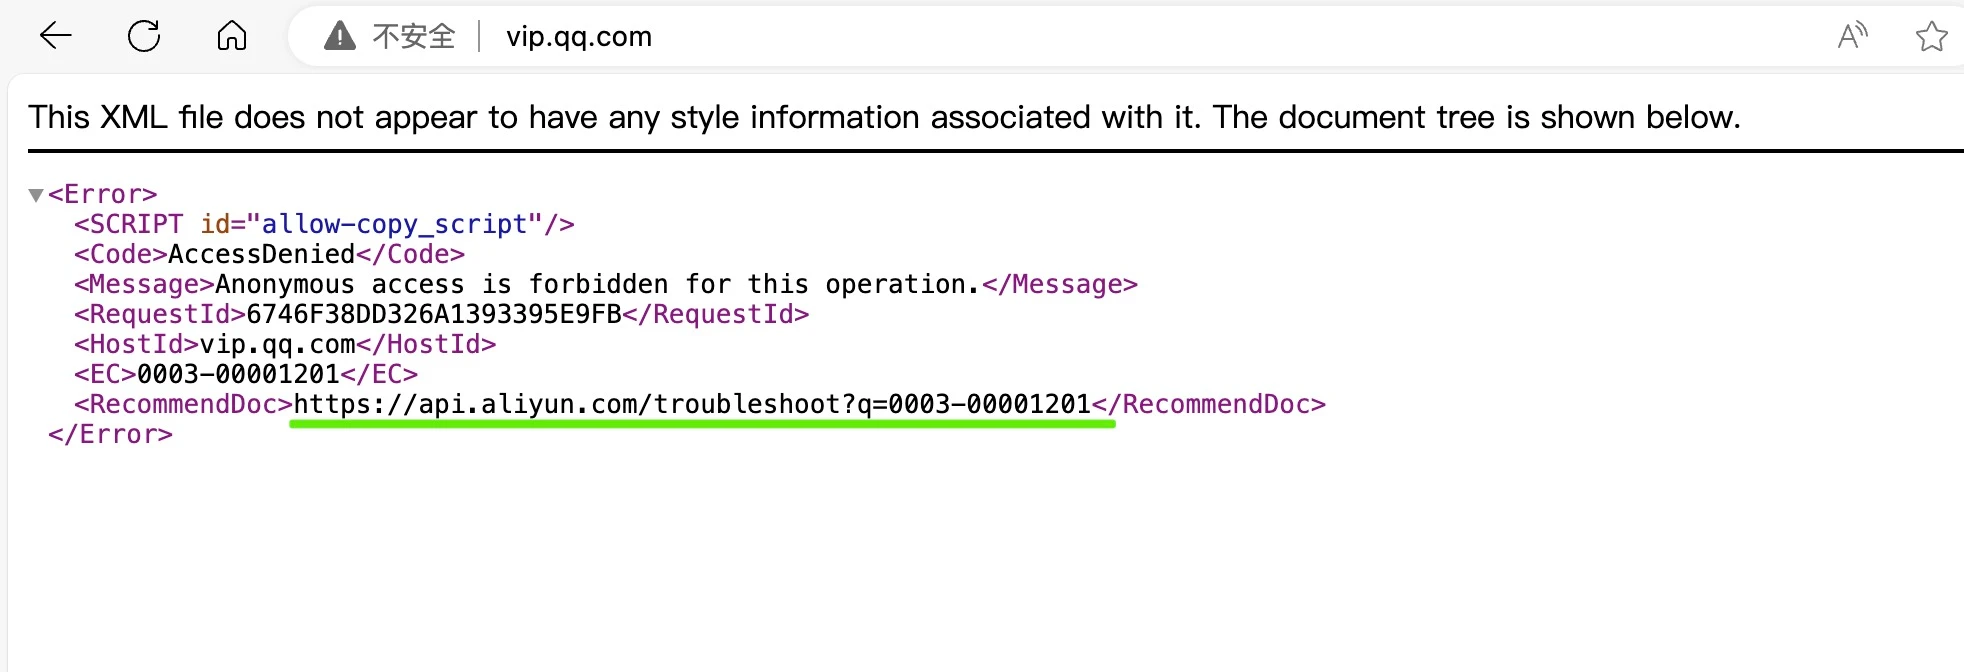The height and width of the screenshot is (672, 1964).
Task: Click the EC value 0003-00001201
Action: [x=238, y=375]
